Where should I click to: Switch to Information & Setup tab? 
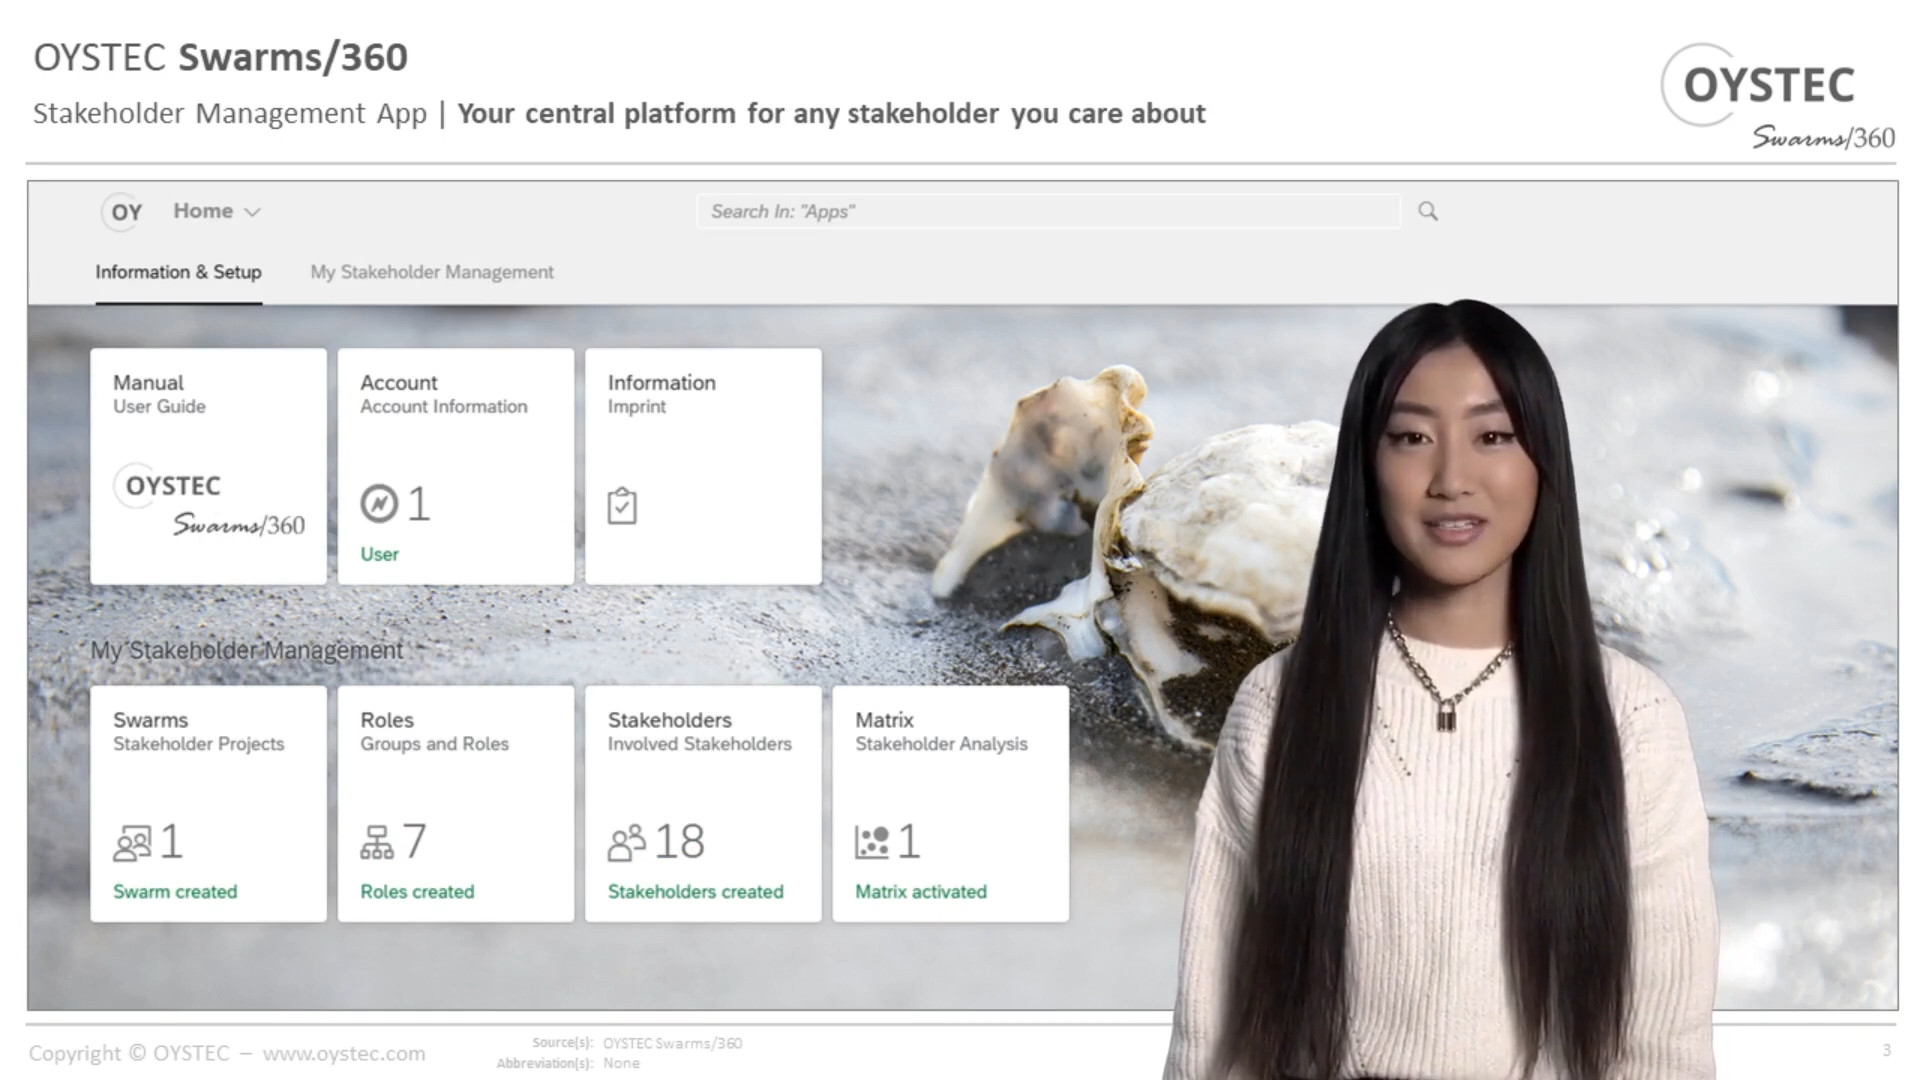coord(178,272)
